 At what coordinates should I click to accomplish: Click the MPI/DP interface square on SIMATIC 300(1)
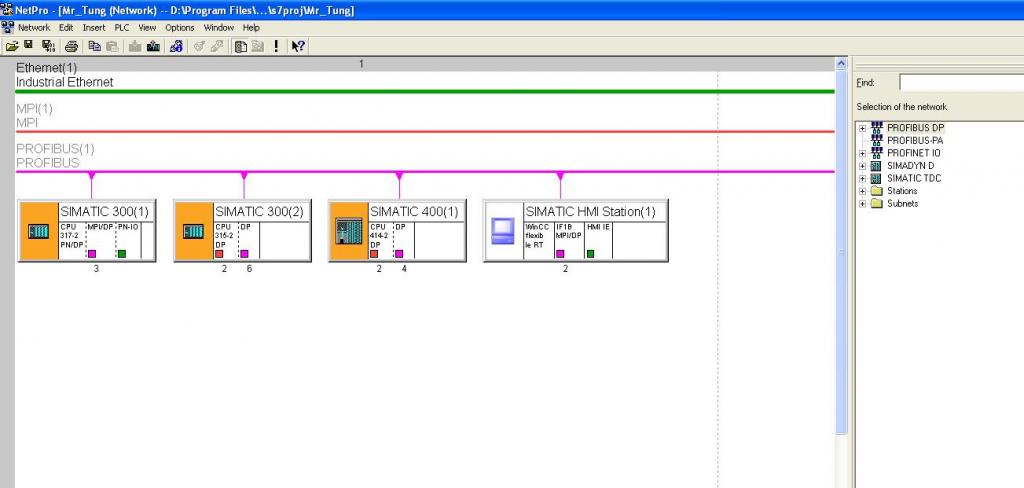click(92, 253)
